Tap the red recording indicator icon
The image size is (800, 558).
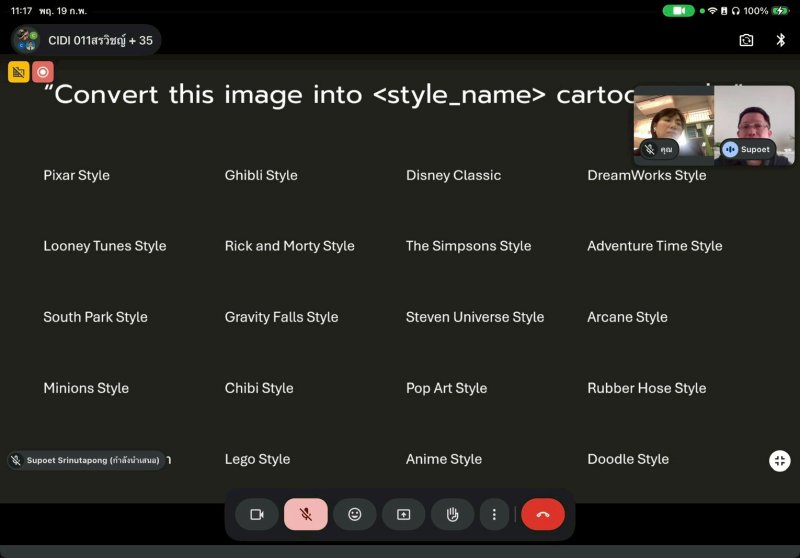(x=43, y=72)
